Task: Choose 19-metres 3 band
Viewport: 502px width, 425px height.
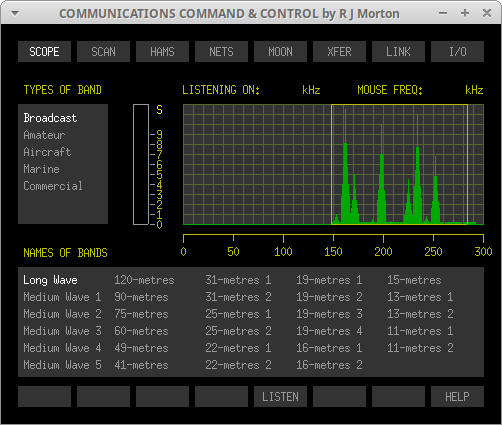Action: point(329,314)
